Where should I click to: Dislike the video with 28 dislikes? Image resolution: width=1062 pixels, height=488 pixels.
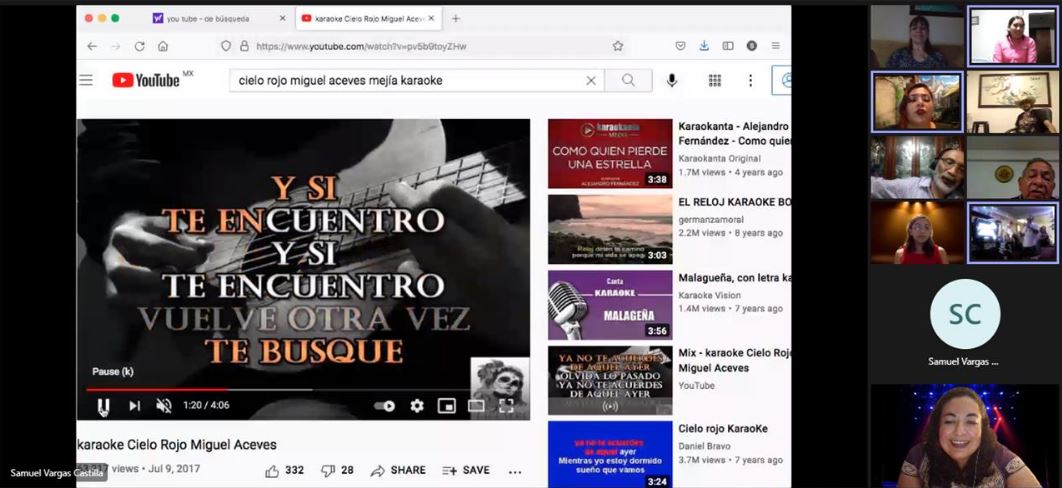click(x=337, y=470)
